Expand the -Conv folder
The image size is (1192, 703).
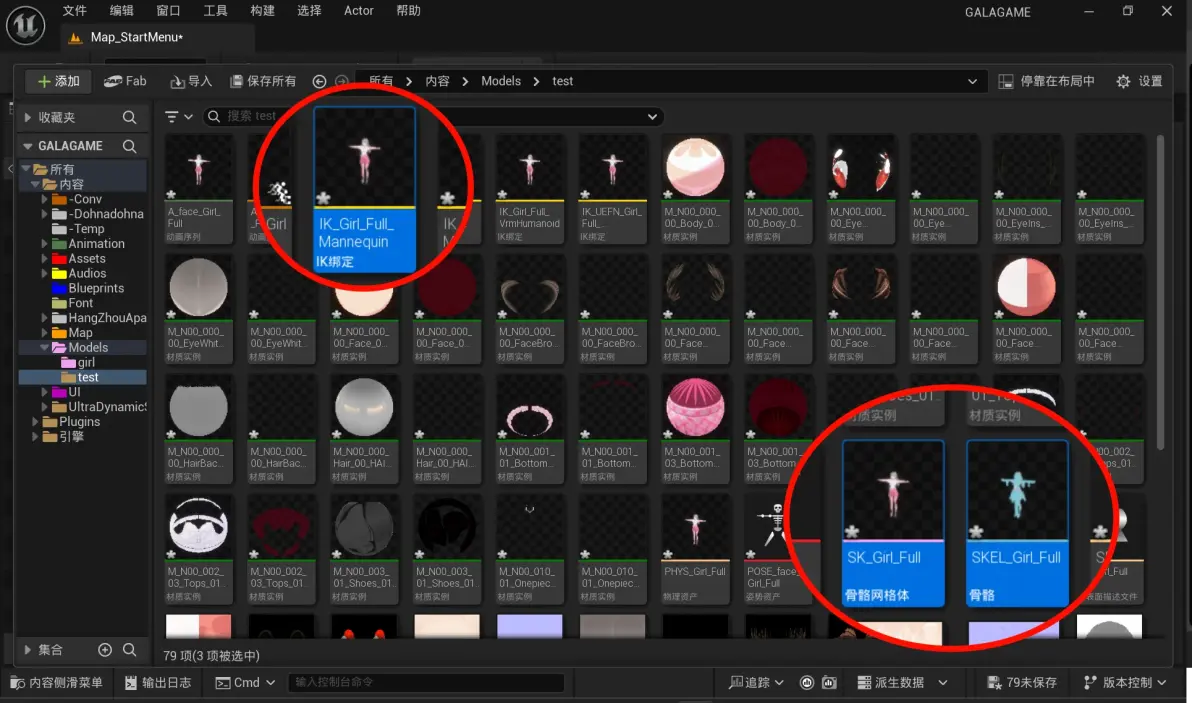[44, 199]
